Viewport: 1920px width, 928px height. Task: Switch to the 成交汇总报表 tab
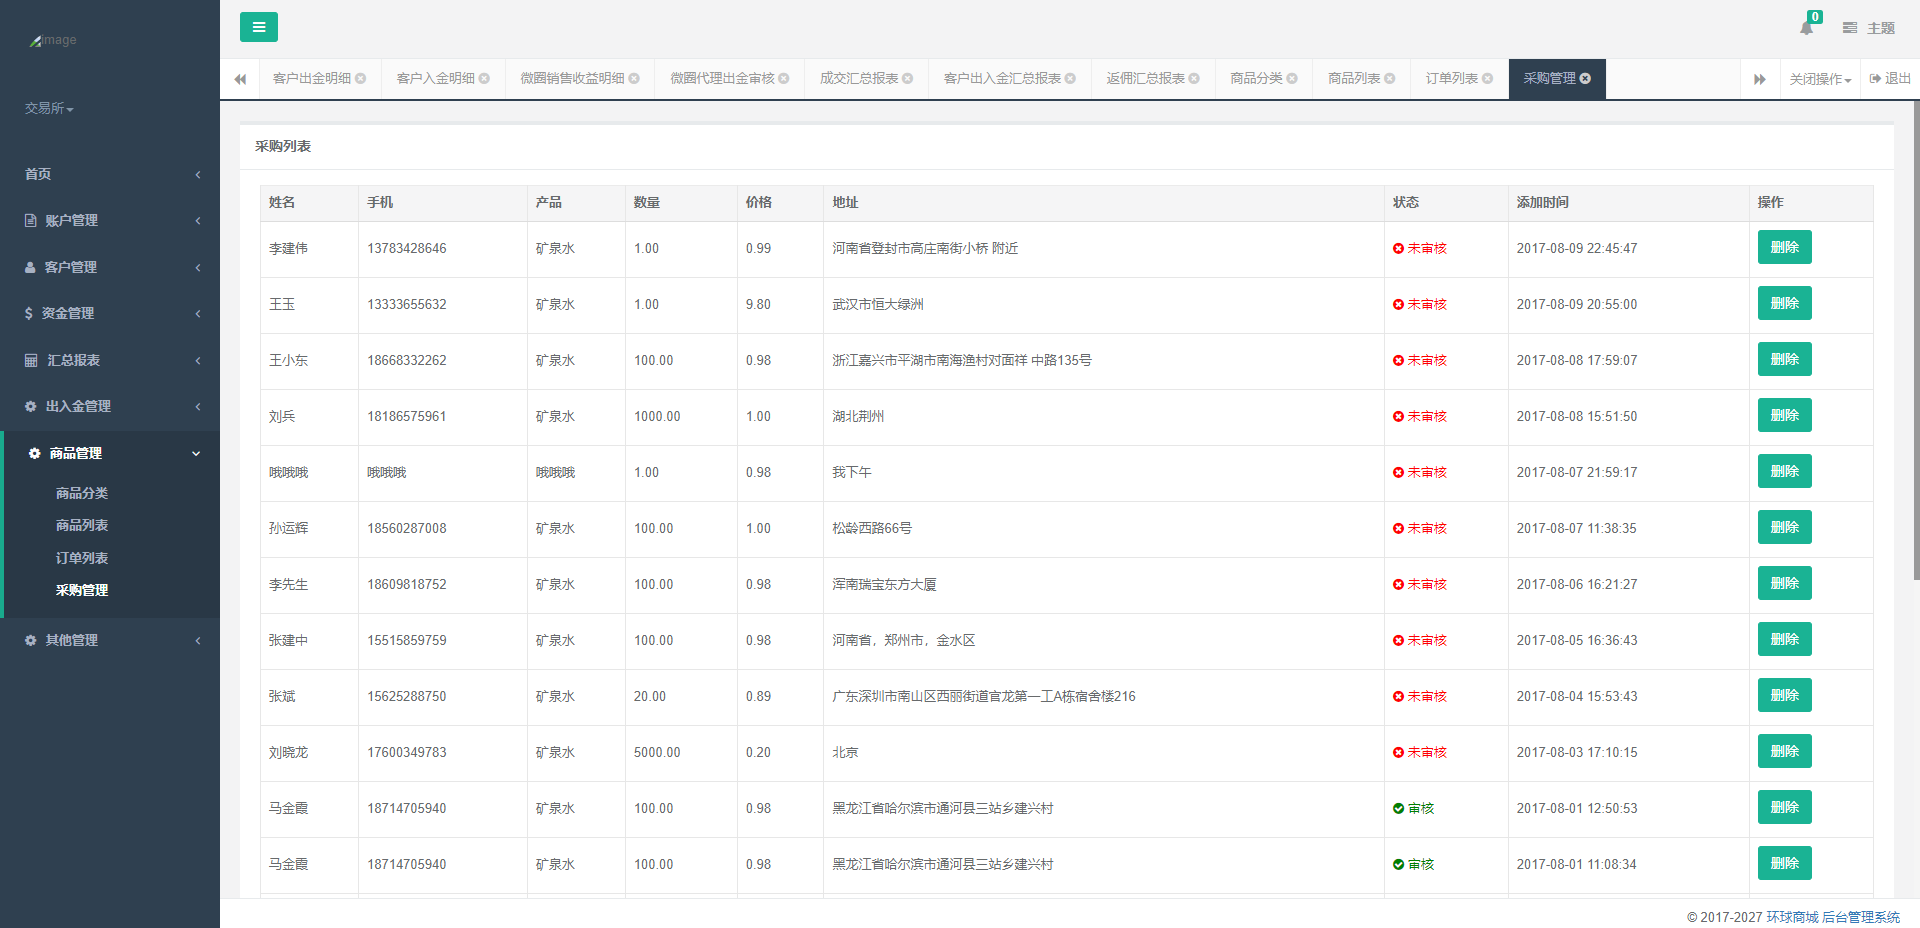tap(858, 79)
